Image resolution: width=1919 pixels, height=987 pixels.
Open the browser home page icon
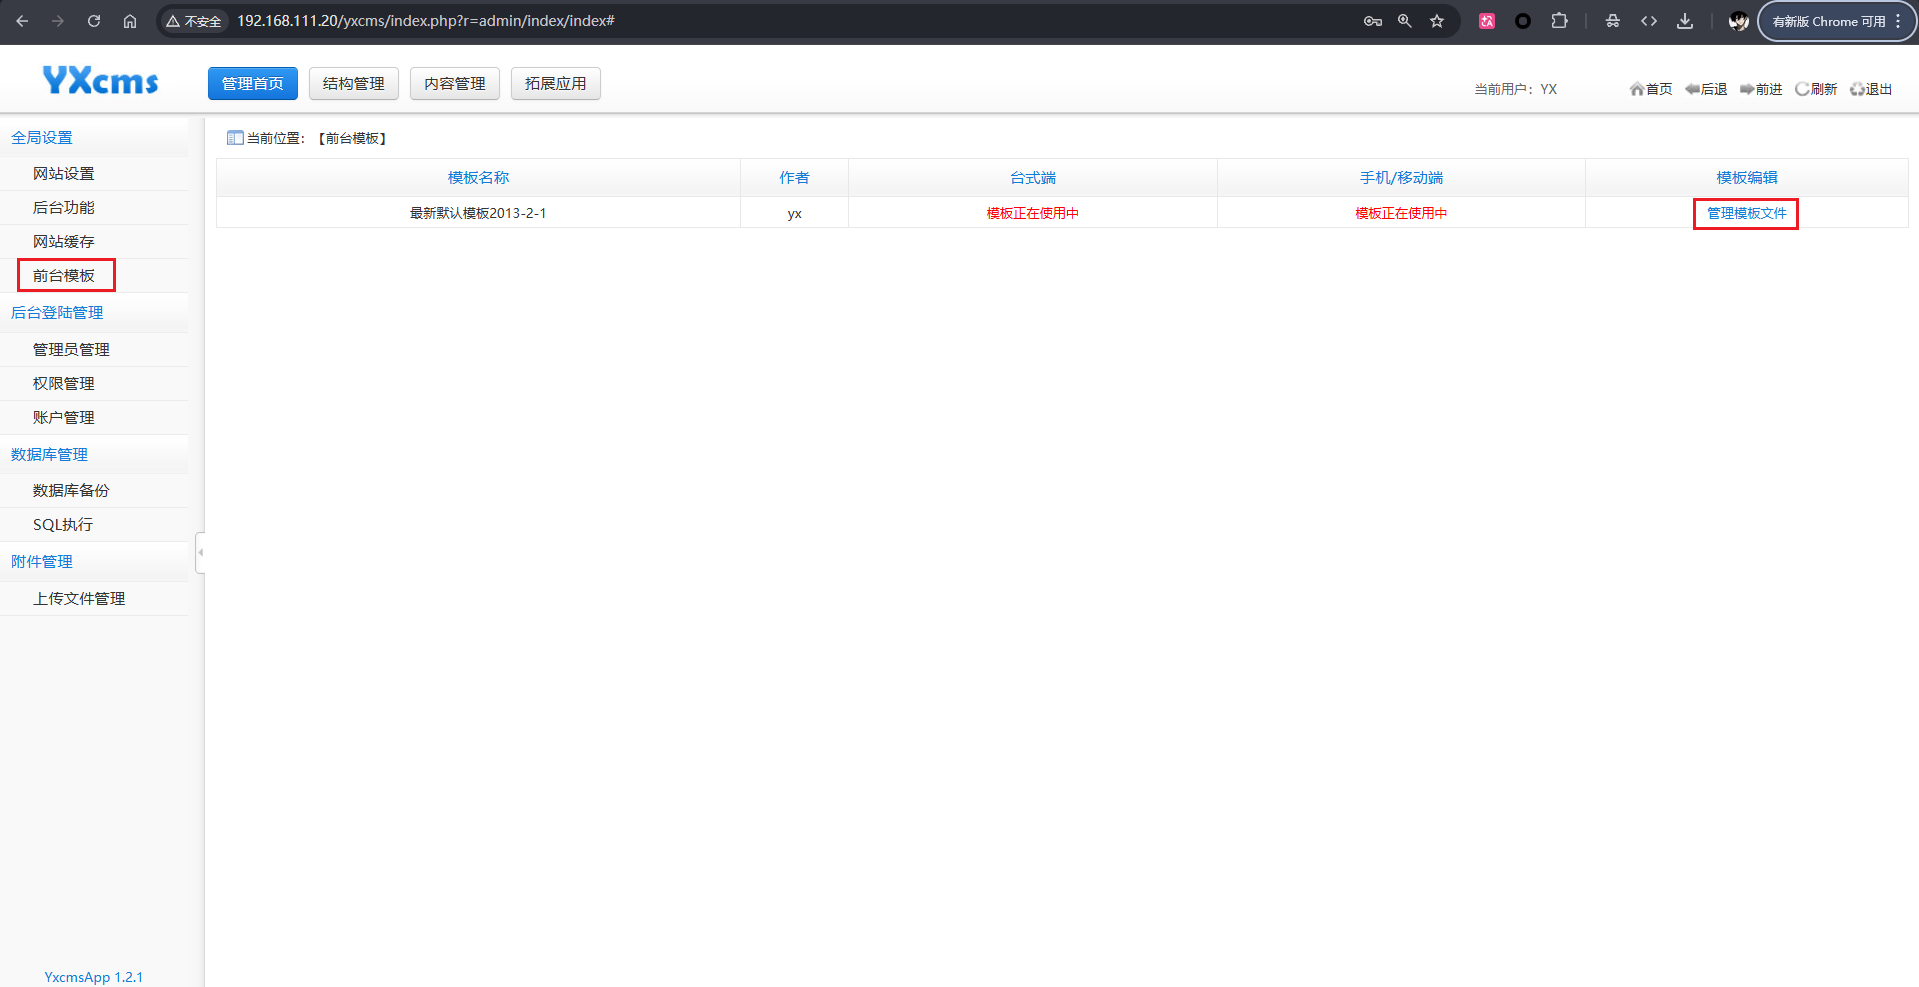130,21
